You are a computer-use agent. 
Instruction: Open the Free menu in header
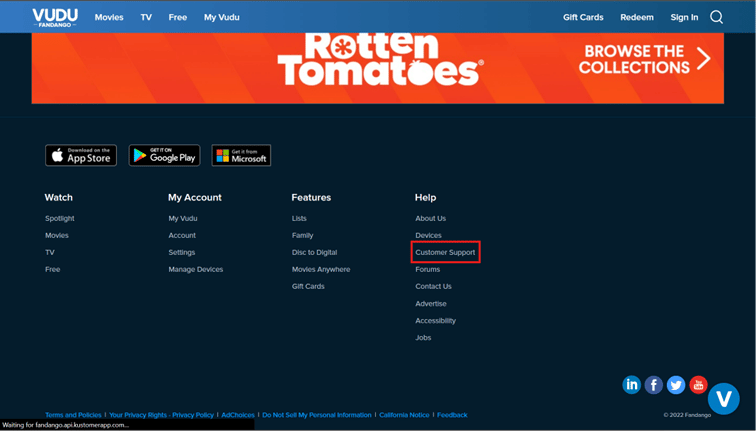pos(177,17)
